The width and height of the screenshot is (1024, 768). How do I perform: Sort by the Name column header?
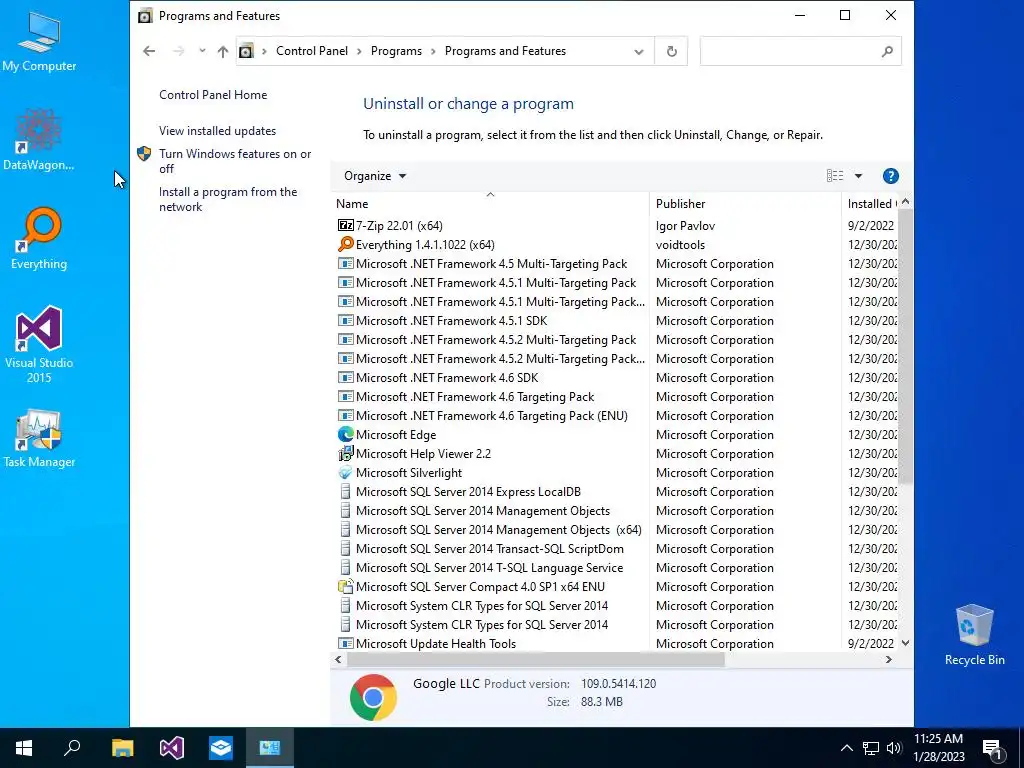[x=490, y=203]
